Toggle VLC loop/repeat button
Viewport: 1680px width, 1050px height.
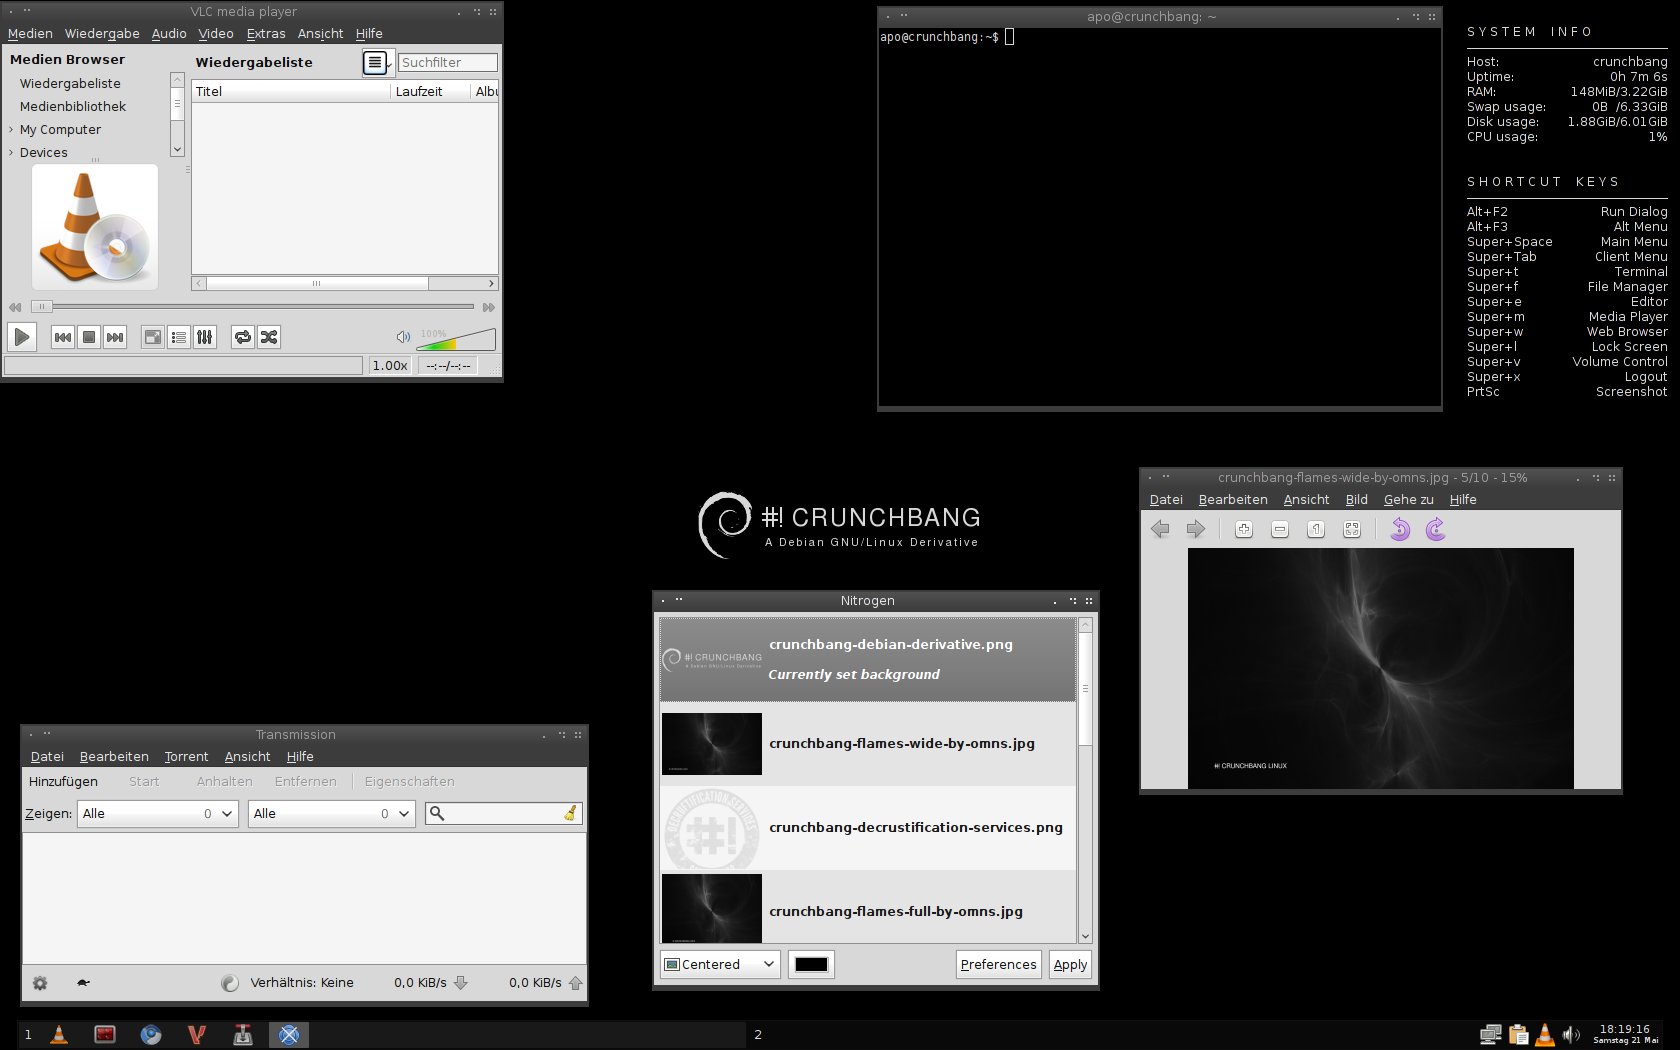[243, 337]
